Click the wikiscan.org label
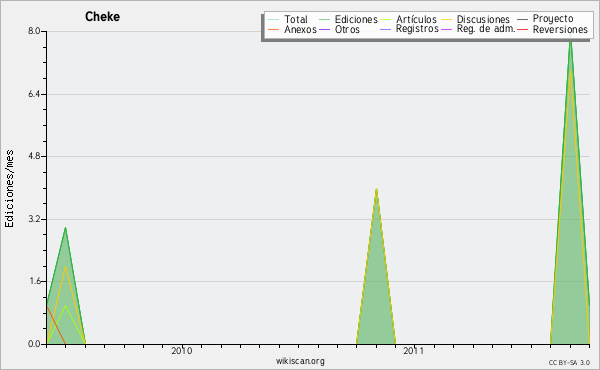Viewport: 600px width, 370px height. coord(300,361)
